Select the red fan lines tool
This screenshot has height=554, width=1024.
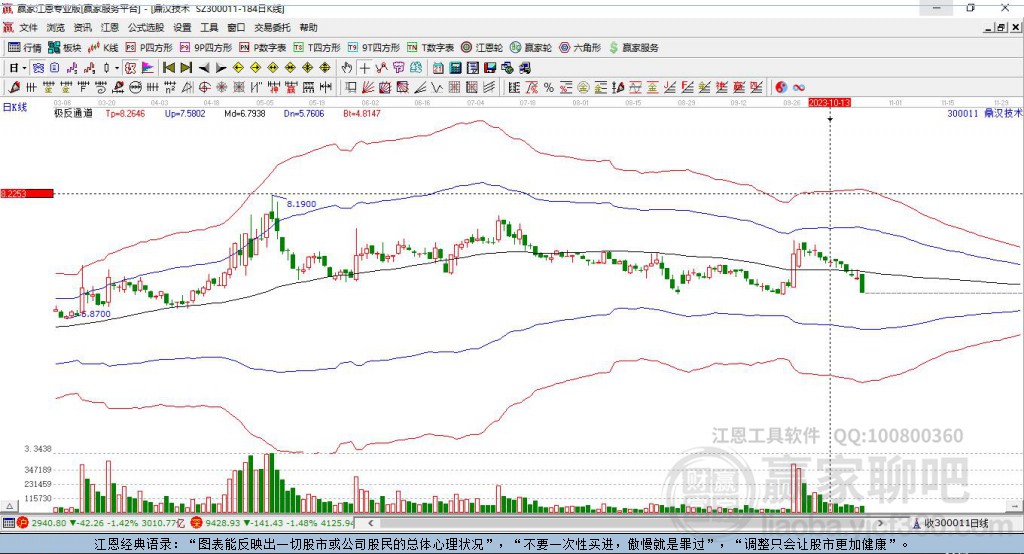click(368, 87)
